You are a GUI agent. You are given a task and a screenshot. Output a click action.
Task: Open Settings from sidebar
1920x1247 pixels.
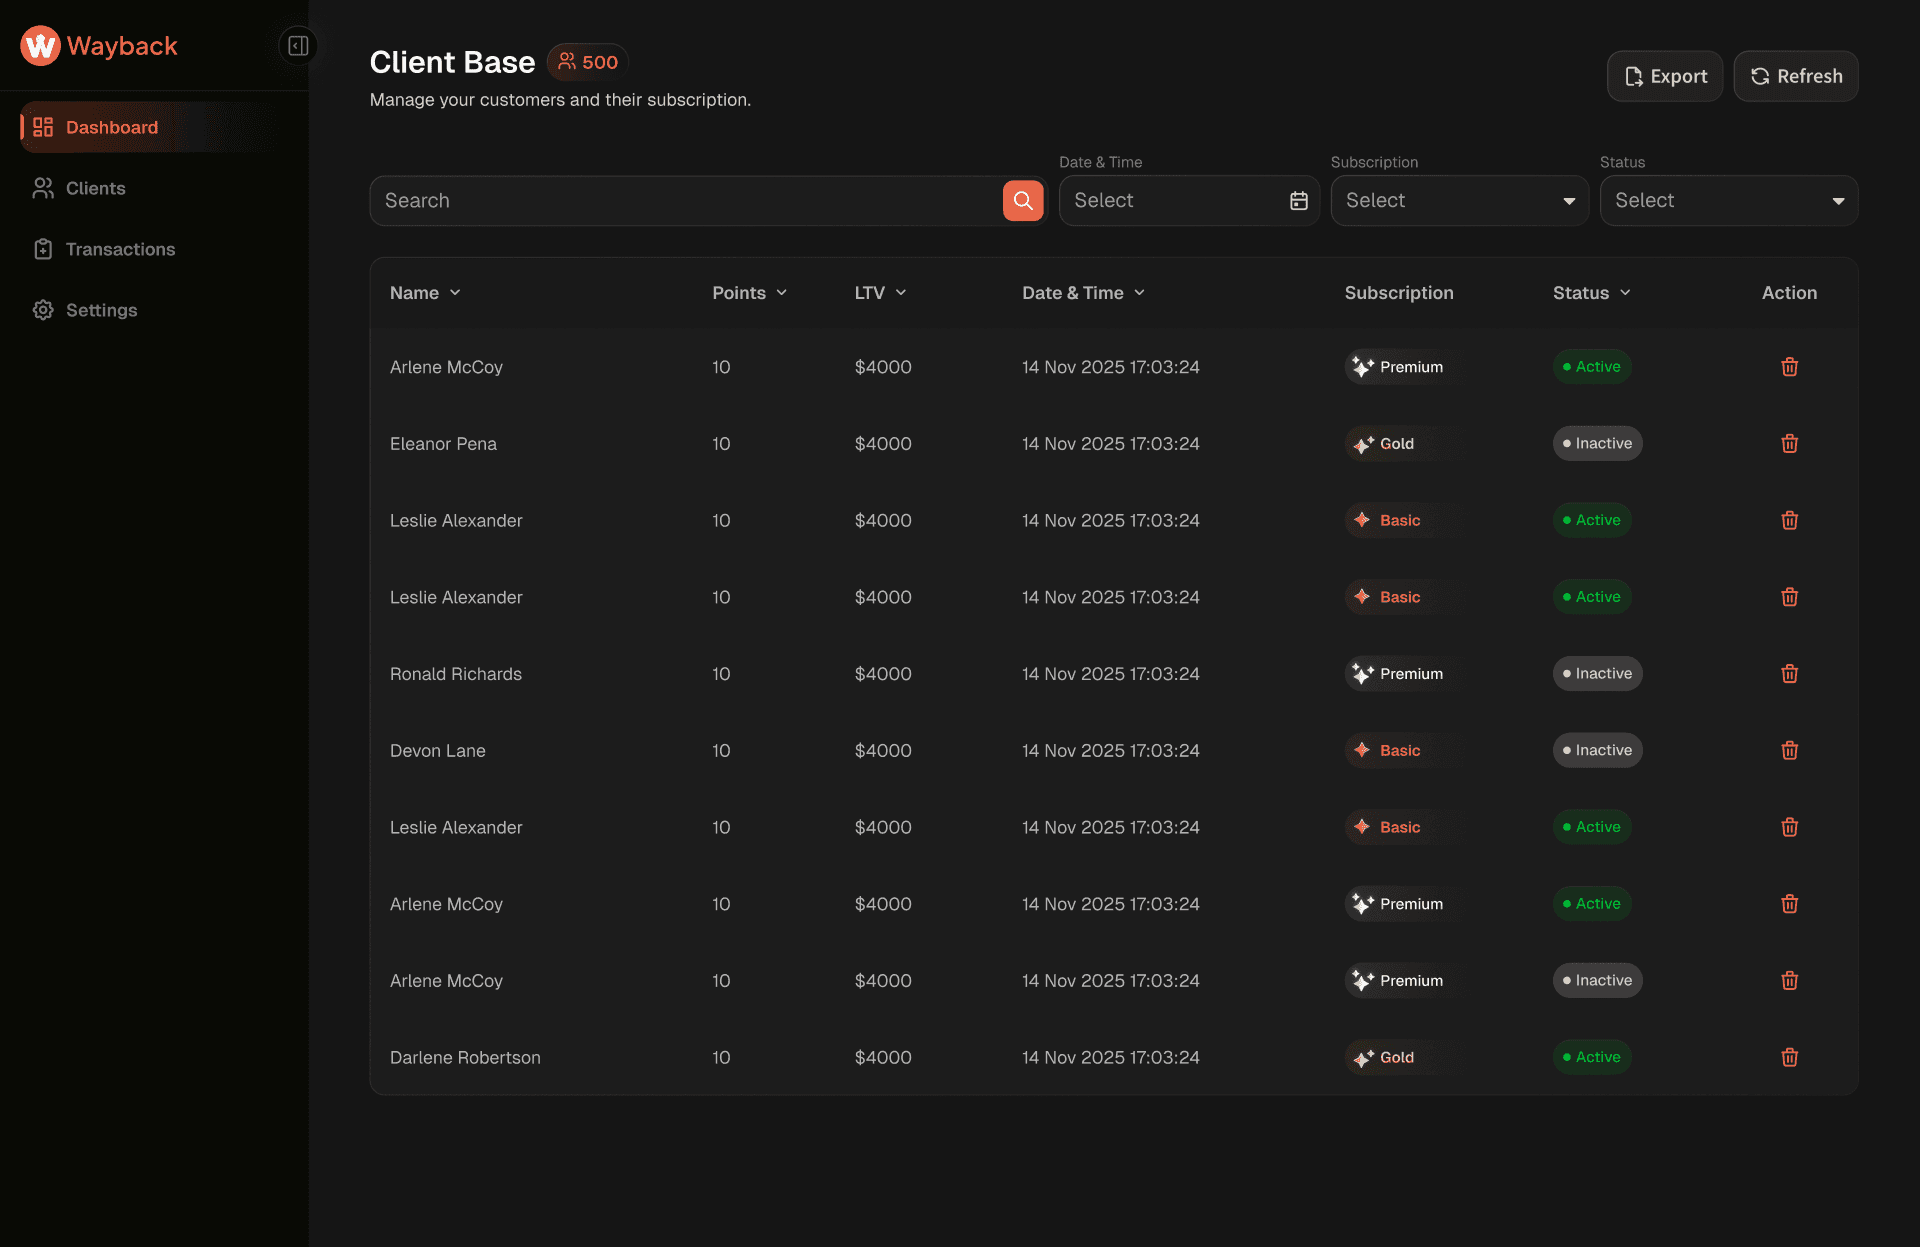[101, 311]
